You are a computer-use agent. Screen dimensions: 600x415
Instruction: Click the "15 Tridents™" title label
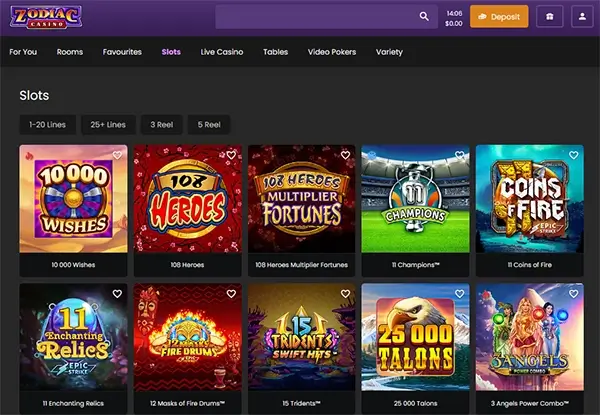pyautogui.click(x=302, y=403)
